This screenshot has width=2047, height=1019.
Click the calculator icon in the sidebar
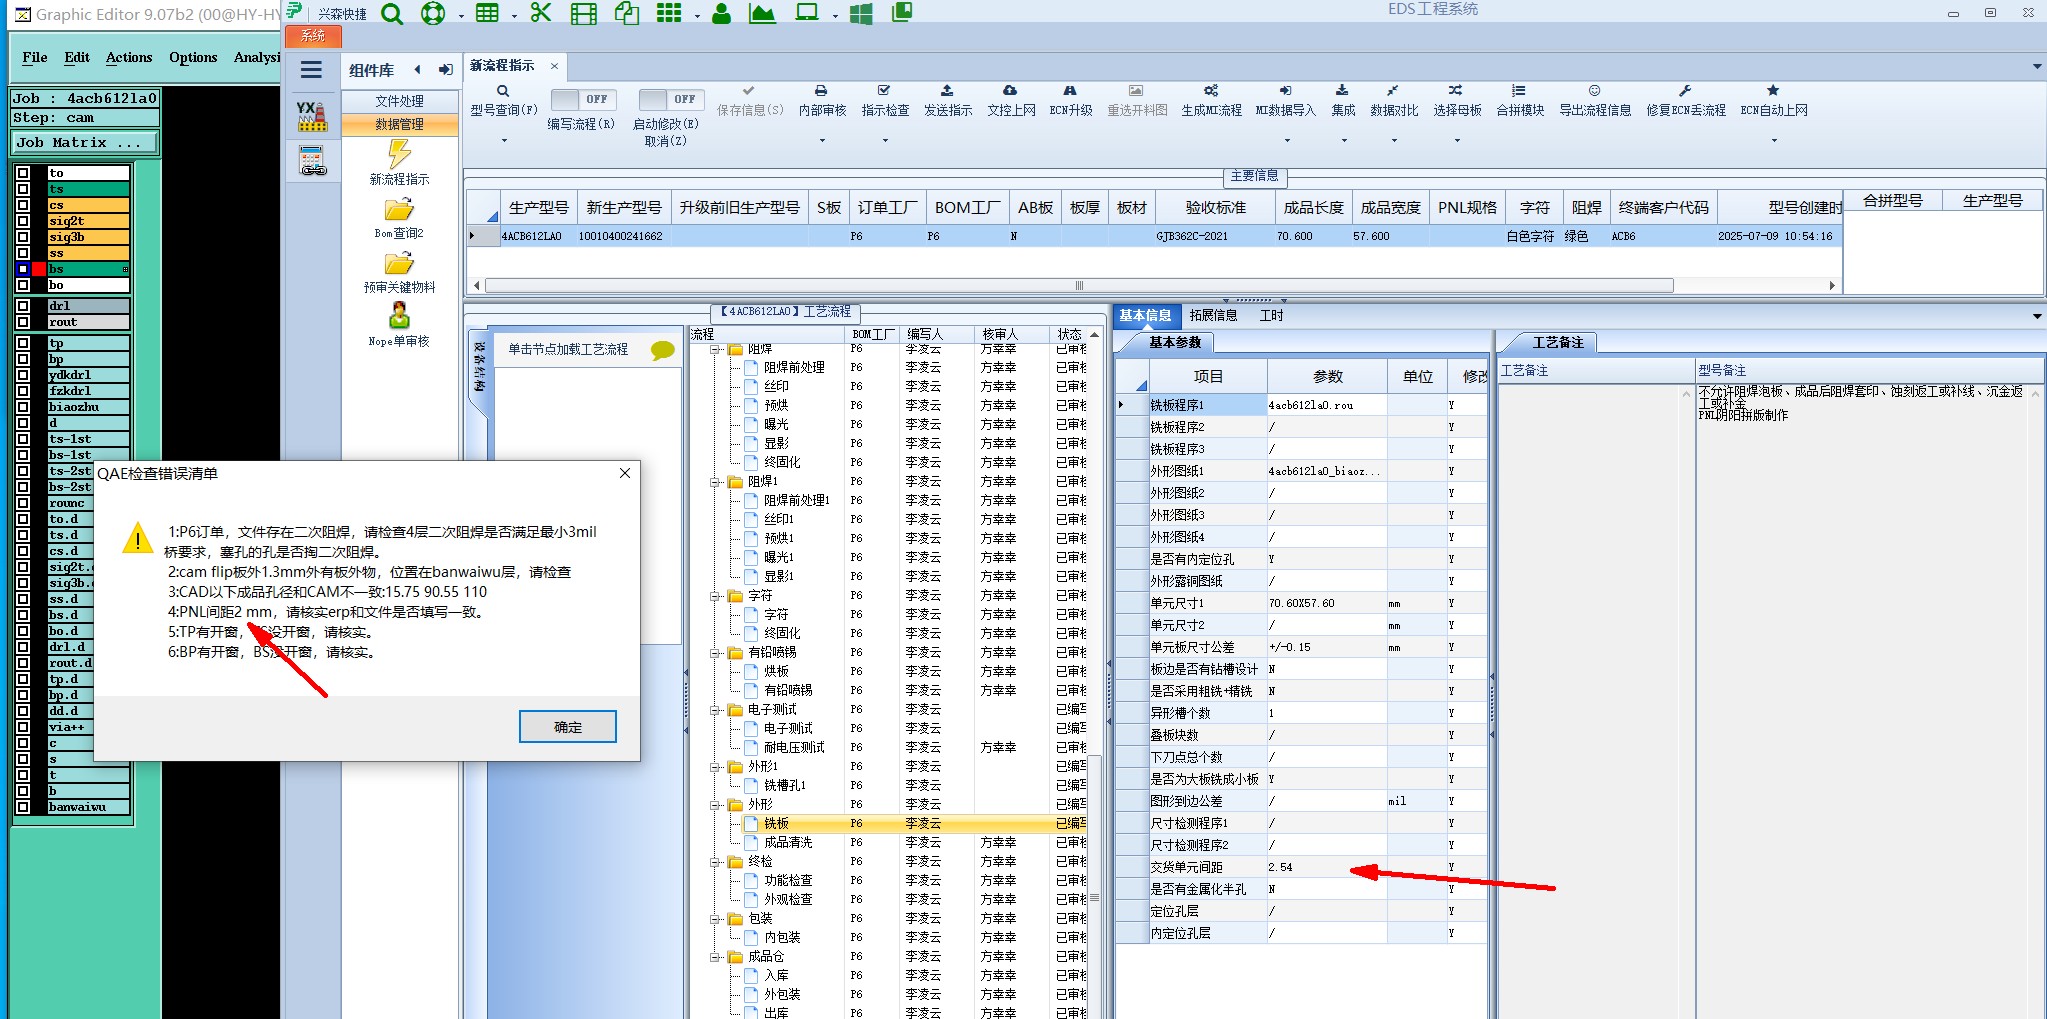[312, 160]
